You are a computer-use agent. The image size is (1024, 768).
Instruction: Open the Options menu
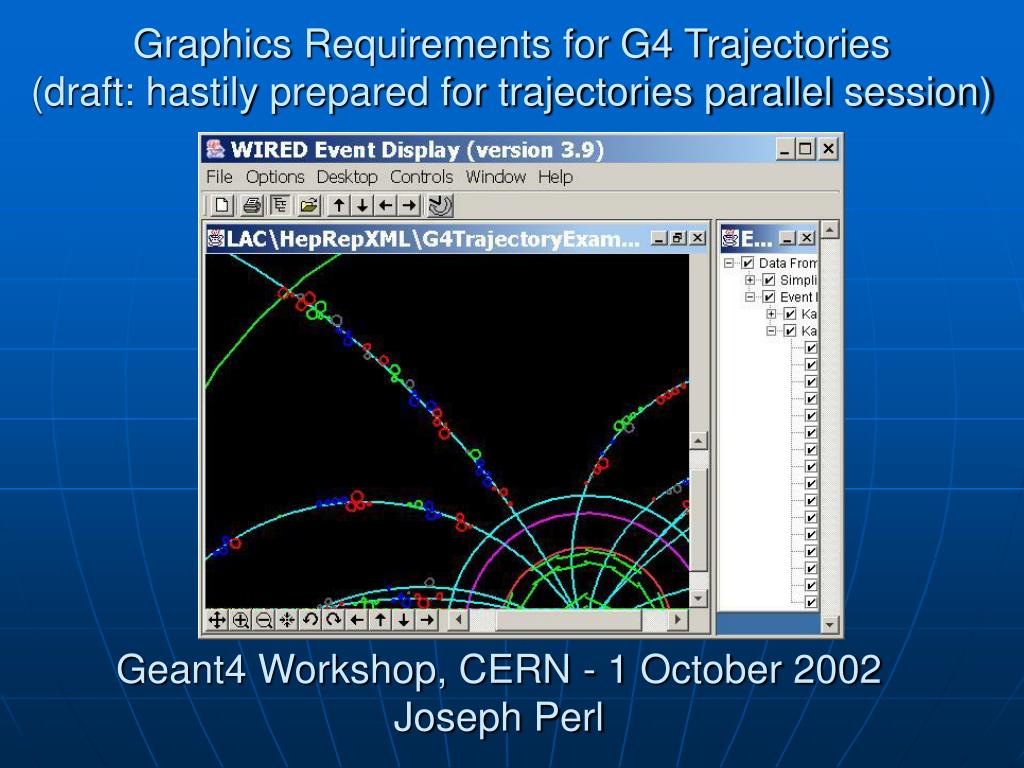click(x=275, y=177)
